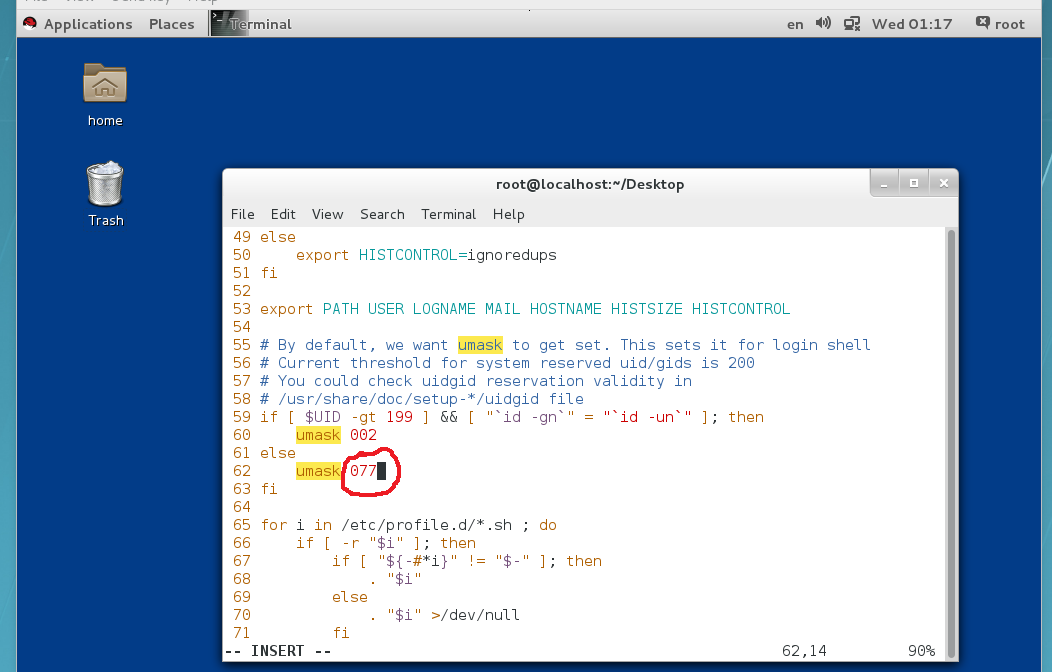Screen dimensions: 1052x672
Task: Click the terminal vertical scrollbar
Action: point(951,443)
